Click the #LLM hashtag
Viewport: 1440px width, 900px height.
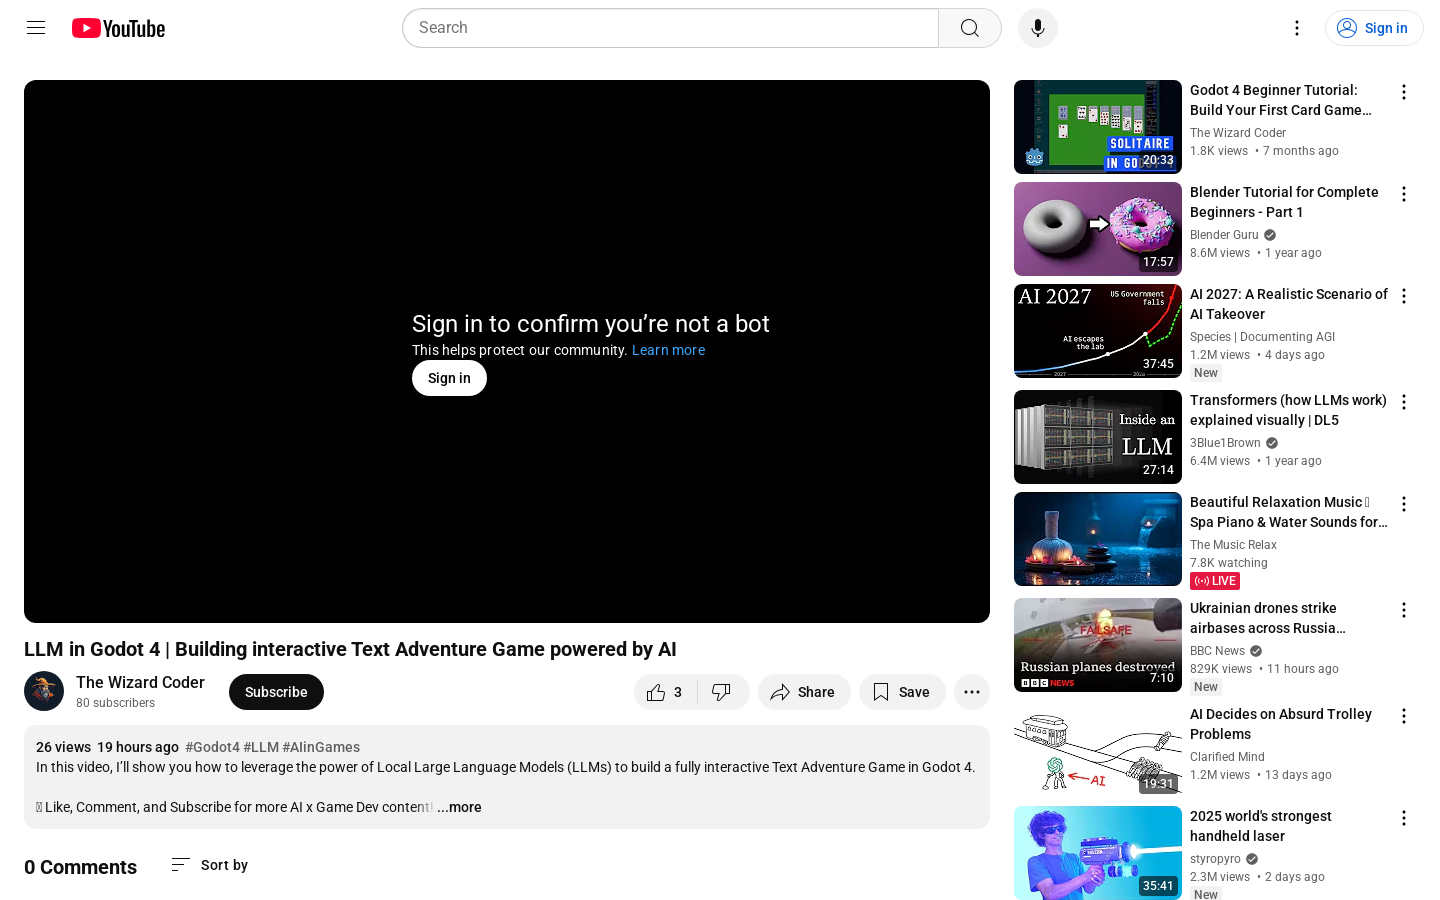tap(261, 747)
